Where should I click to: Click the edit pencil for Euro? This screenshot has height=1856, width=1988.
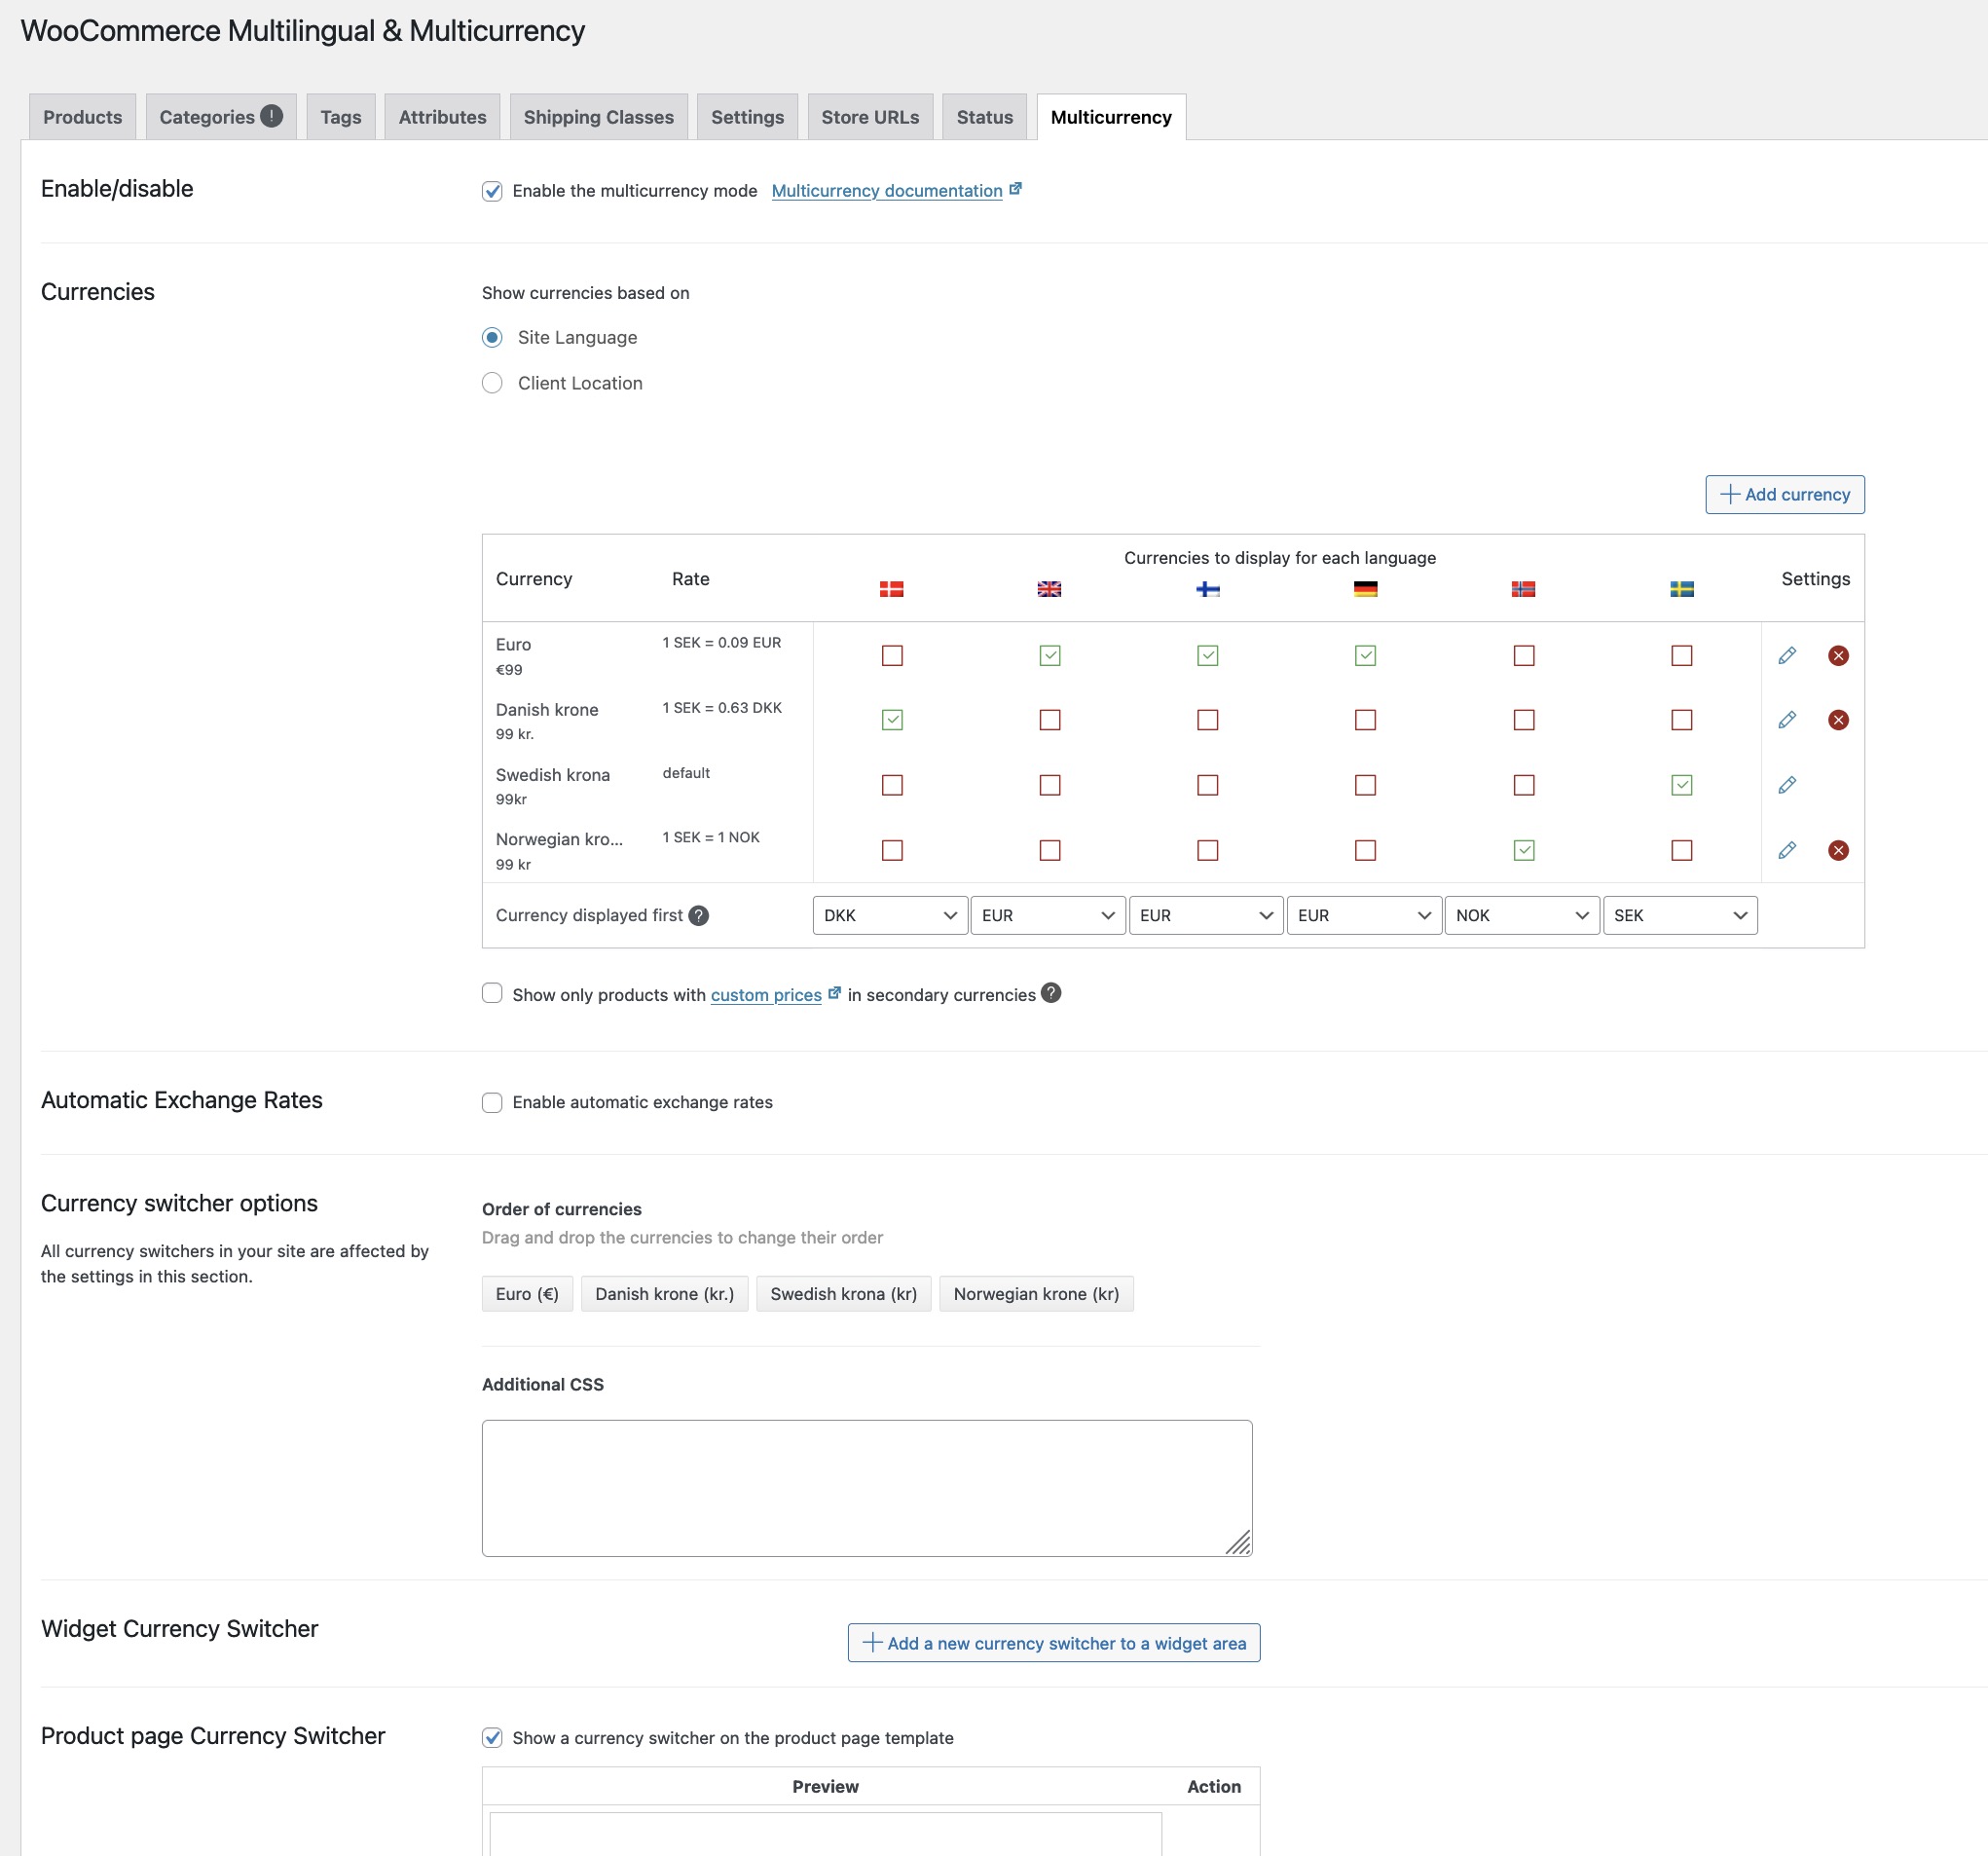click(x=1787, y=655)
